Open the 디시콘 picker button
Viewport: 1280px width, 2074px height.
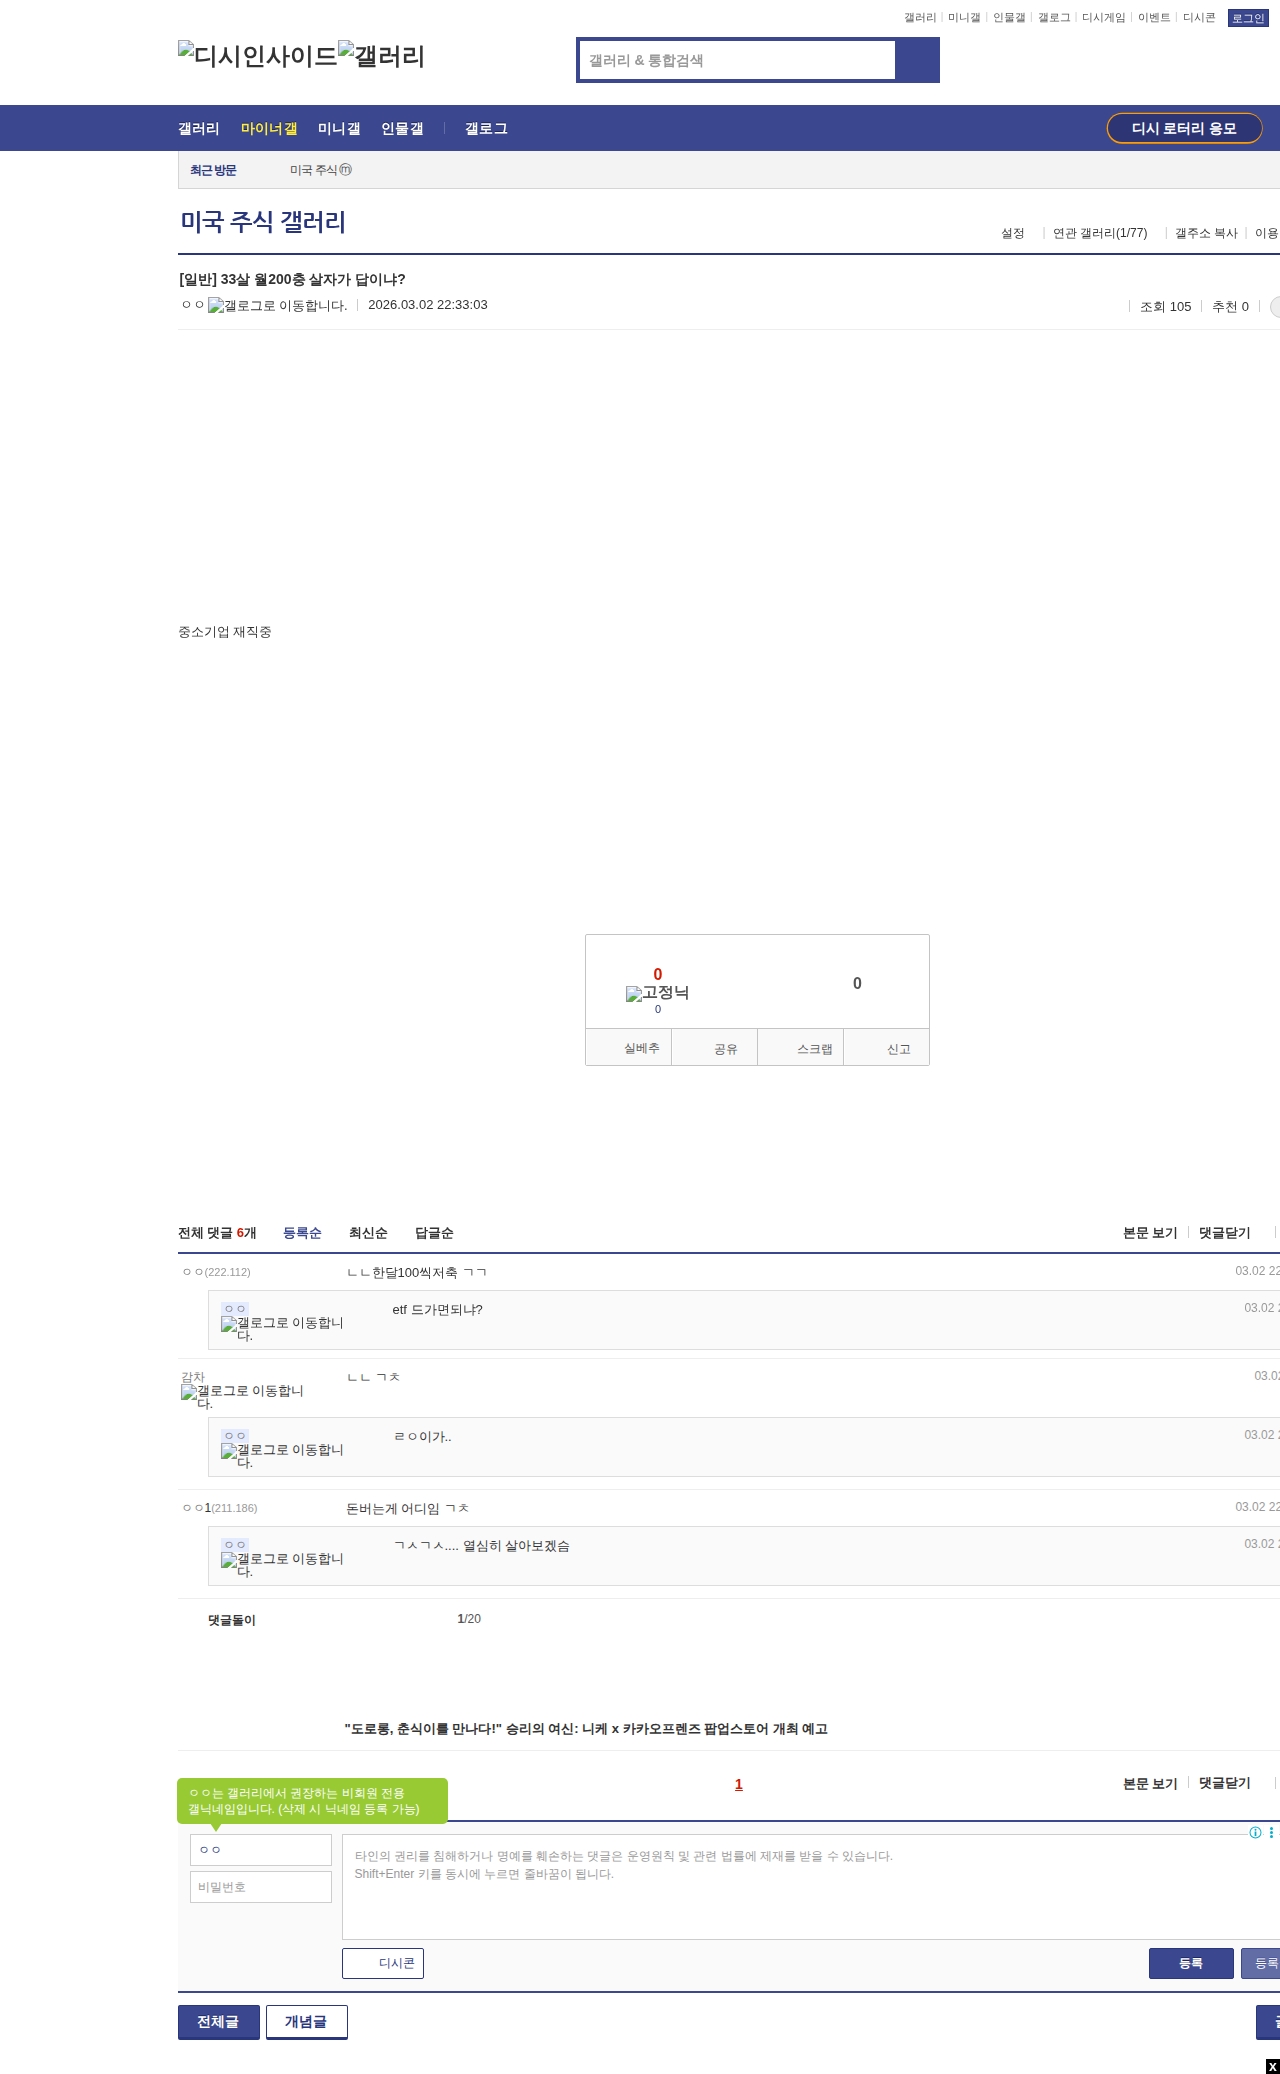(383, 1963)
